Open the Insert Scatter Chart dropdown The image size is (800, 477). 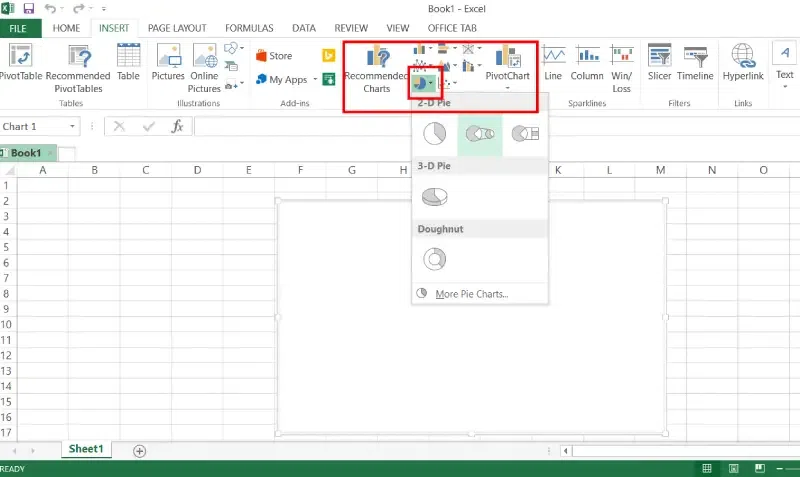point(447,83)
